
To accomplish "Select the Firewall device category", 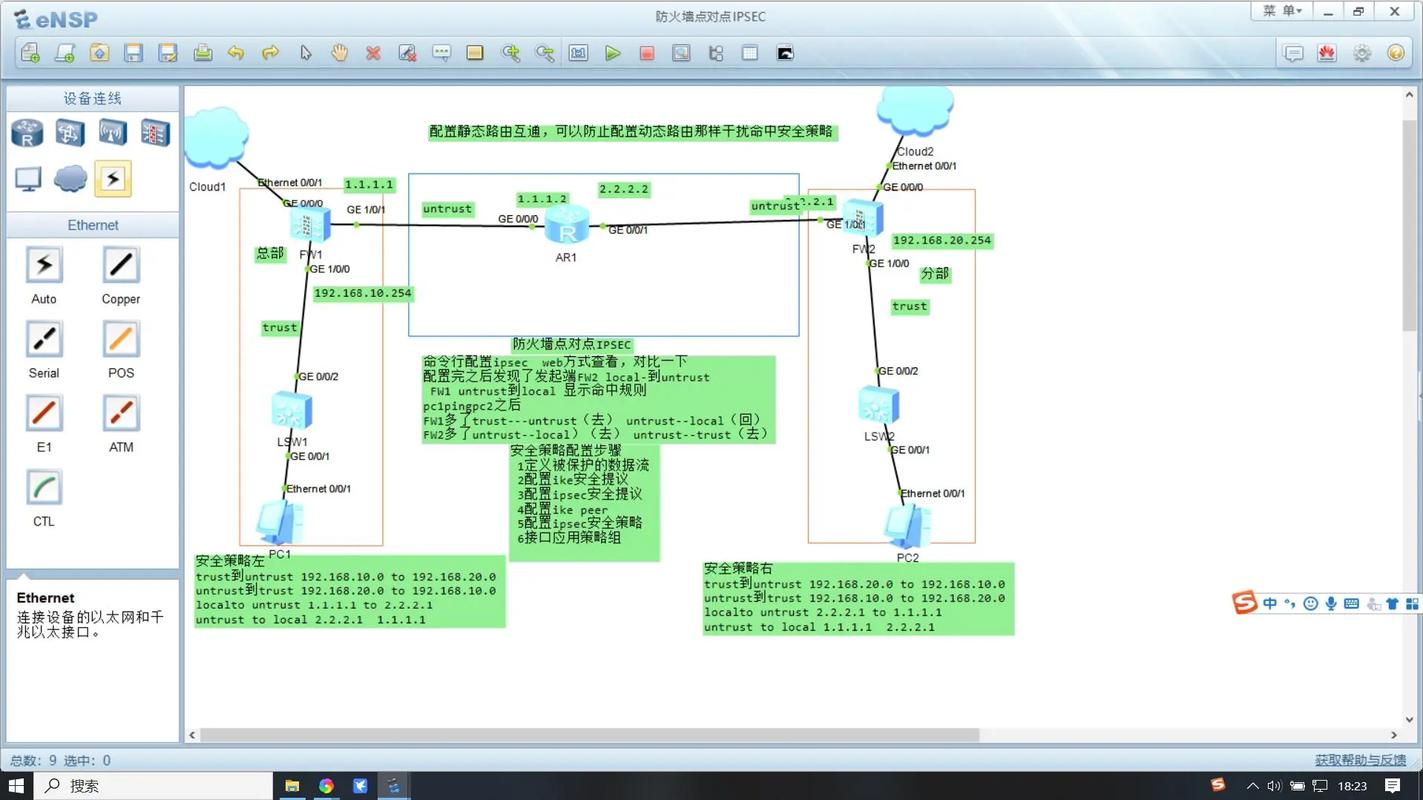I will [x=155, y=132].
